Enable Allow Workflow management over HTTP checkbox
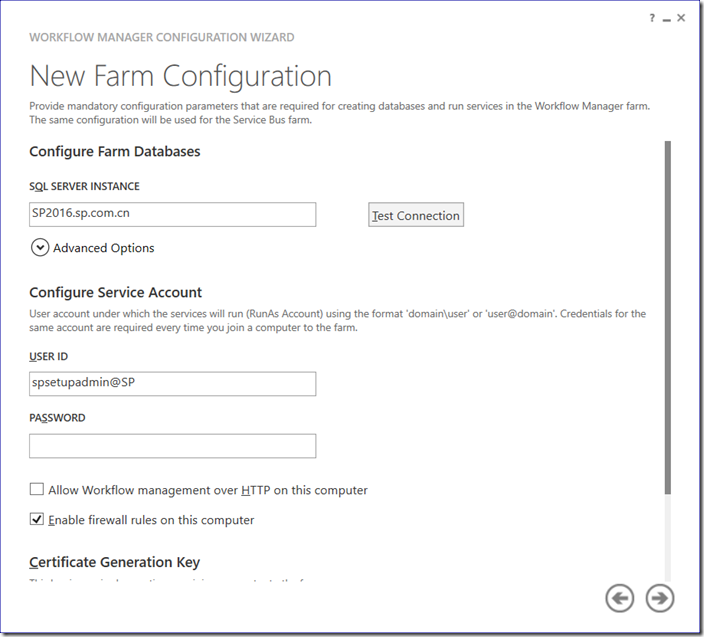Viewport: 704px width, 637px height. point(37,489)
